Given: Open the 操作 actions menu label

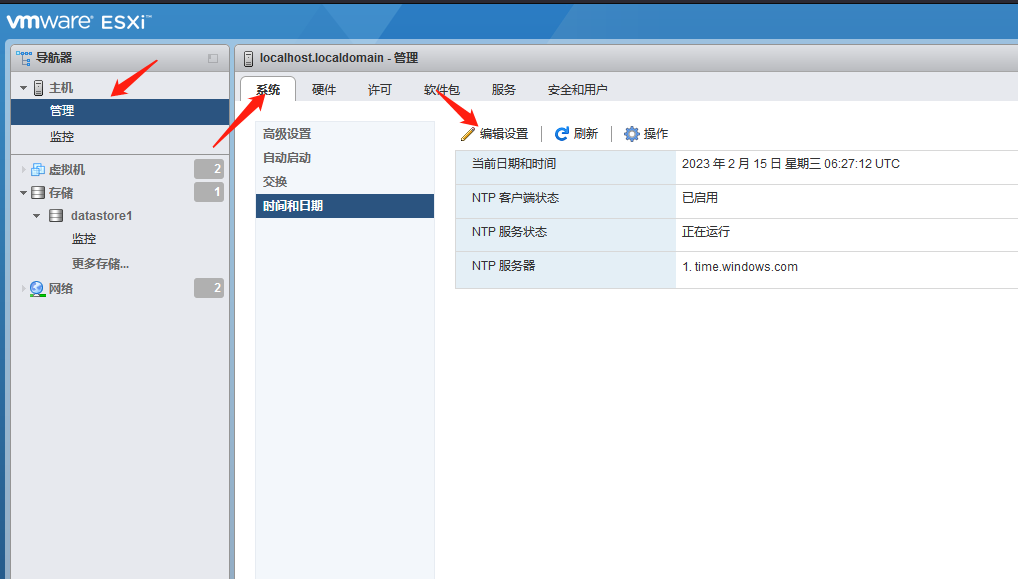Looking at the screenshot, I should click(656, 134).
